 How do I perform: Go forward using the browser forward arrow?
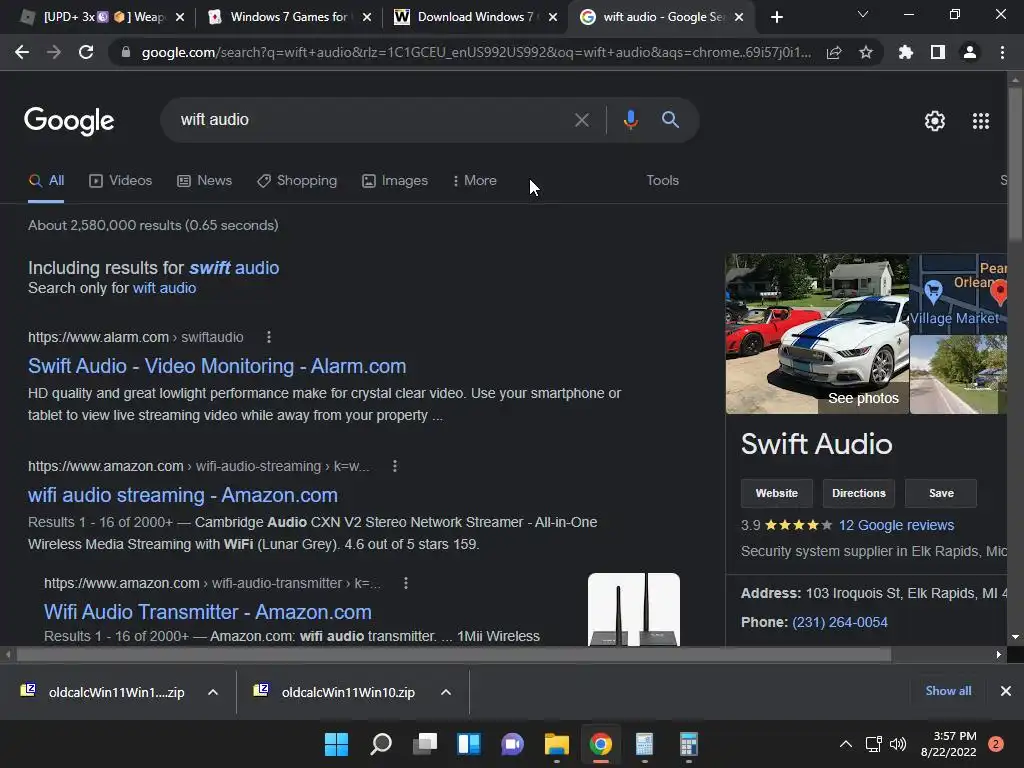point(54,52)
